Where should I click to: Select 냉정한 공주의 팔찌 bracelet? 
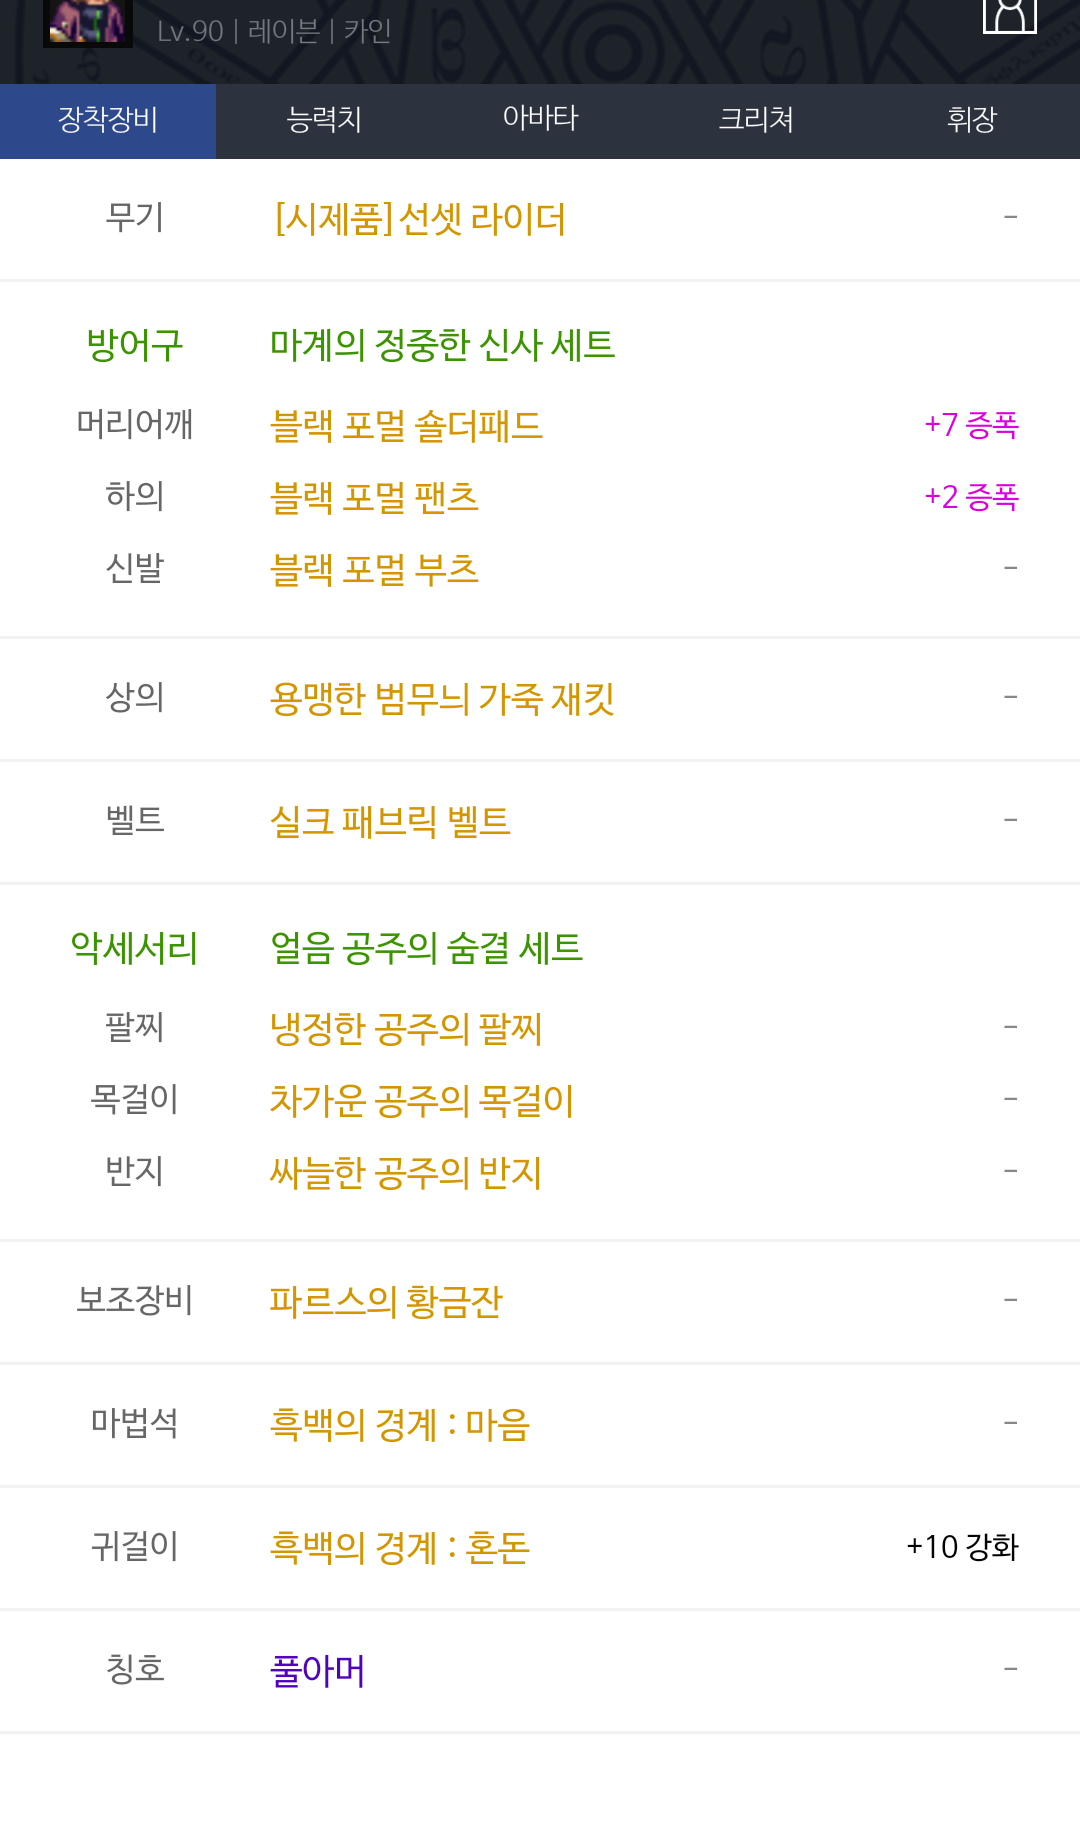pyautogui.click(x=406, y=1029)
